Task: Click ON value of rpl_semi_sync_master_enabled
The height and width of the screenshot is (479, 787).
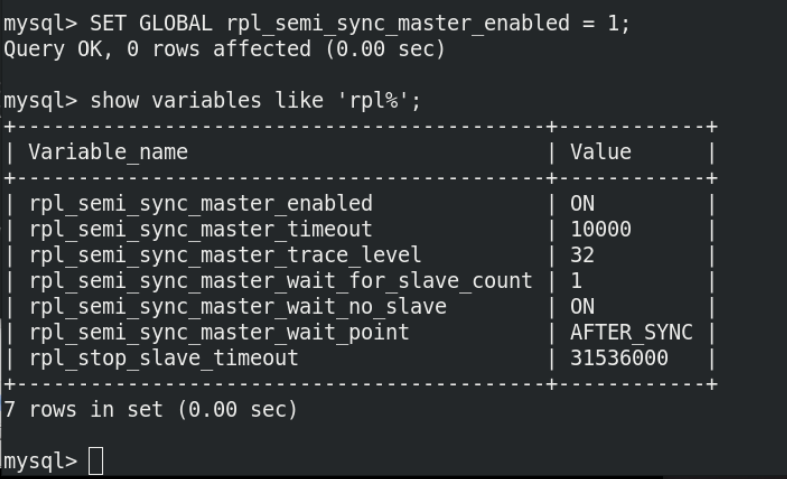Action: (x=582, y=203)
